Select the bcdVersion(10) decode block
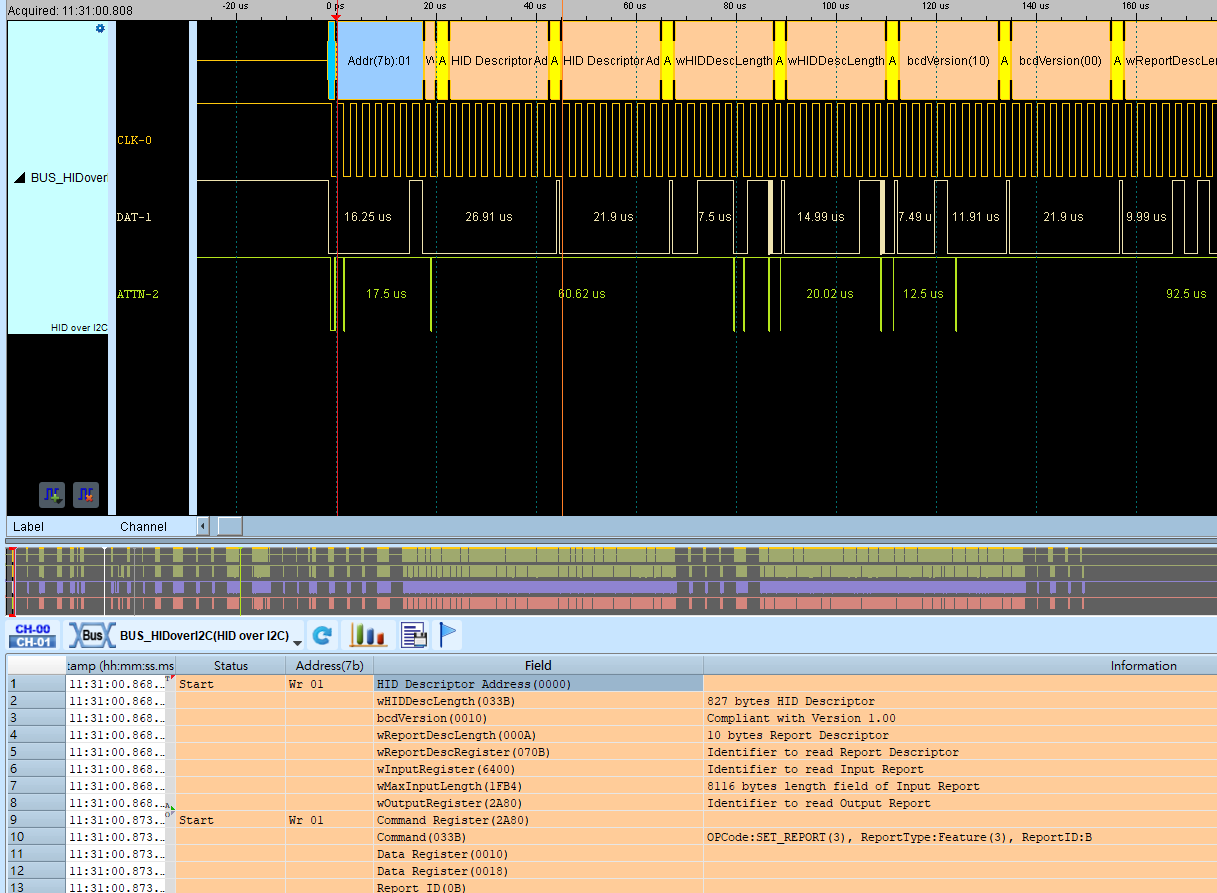The height and width of the screenshot is (893, 1217). pyautogui.click(x=948, y=61)
